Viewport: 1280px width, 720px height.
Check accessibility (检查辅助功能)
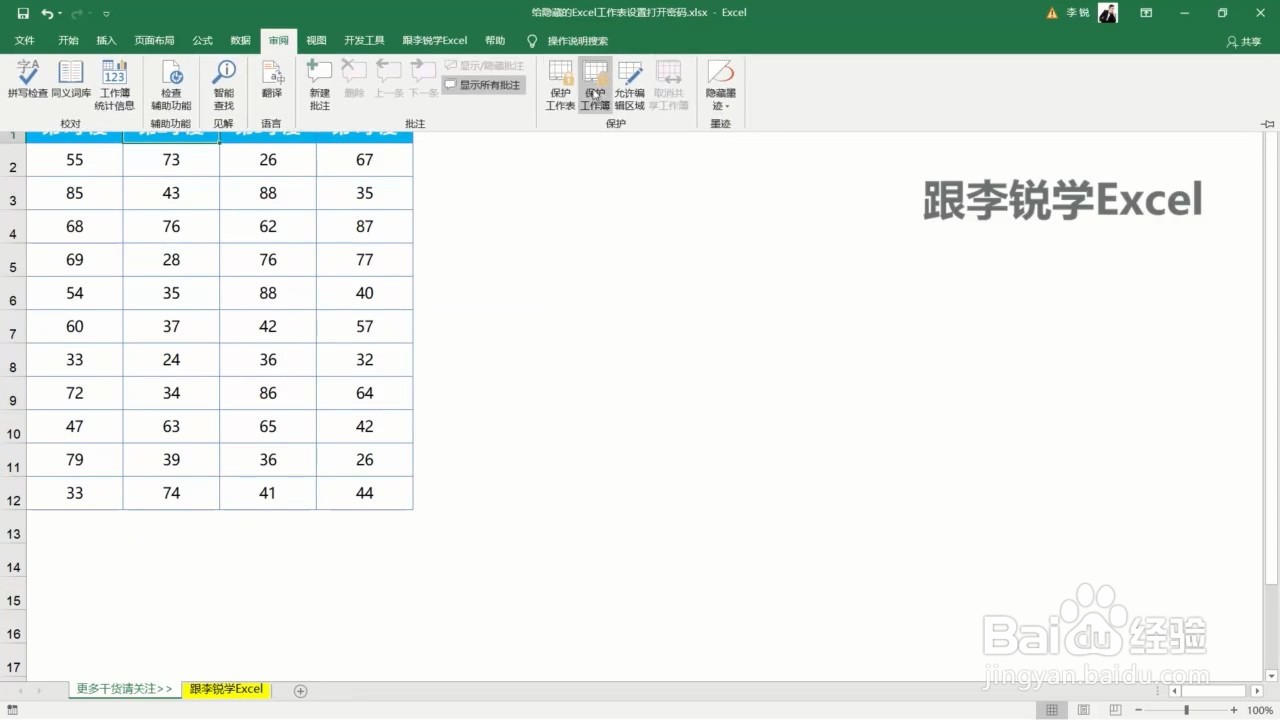[171, 85]
